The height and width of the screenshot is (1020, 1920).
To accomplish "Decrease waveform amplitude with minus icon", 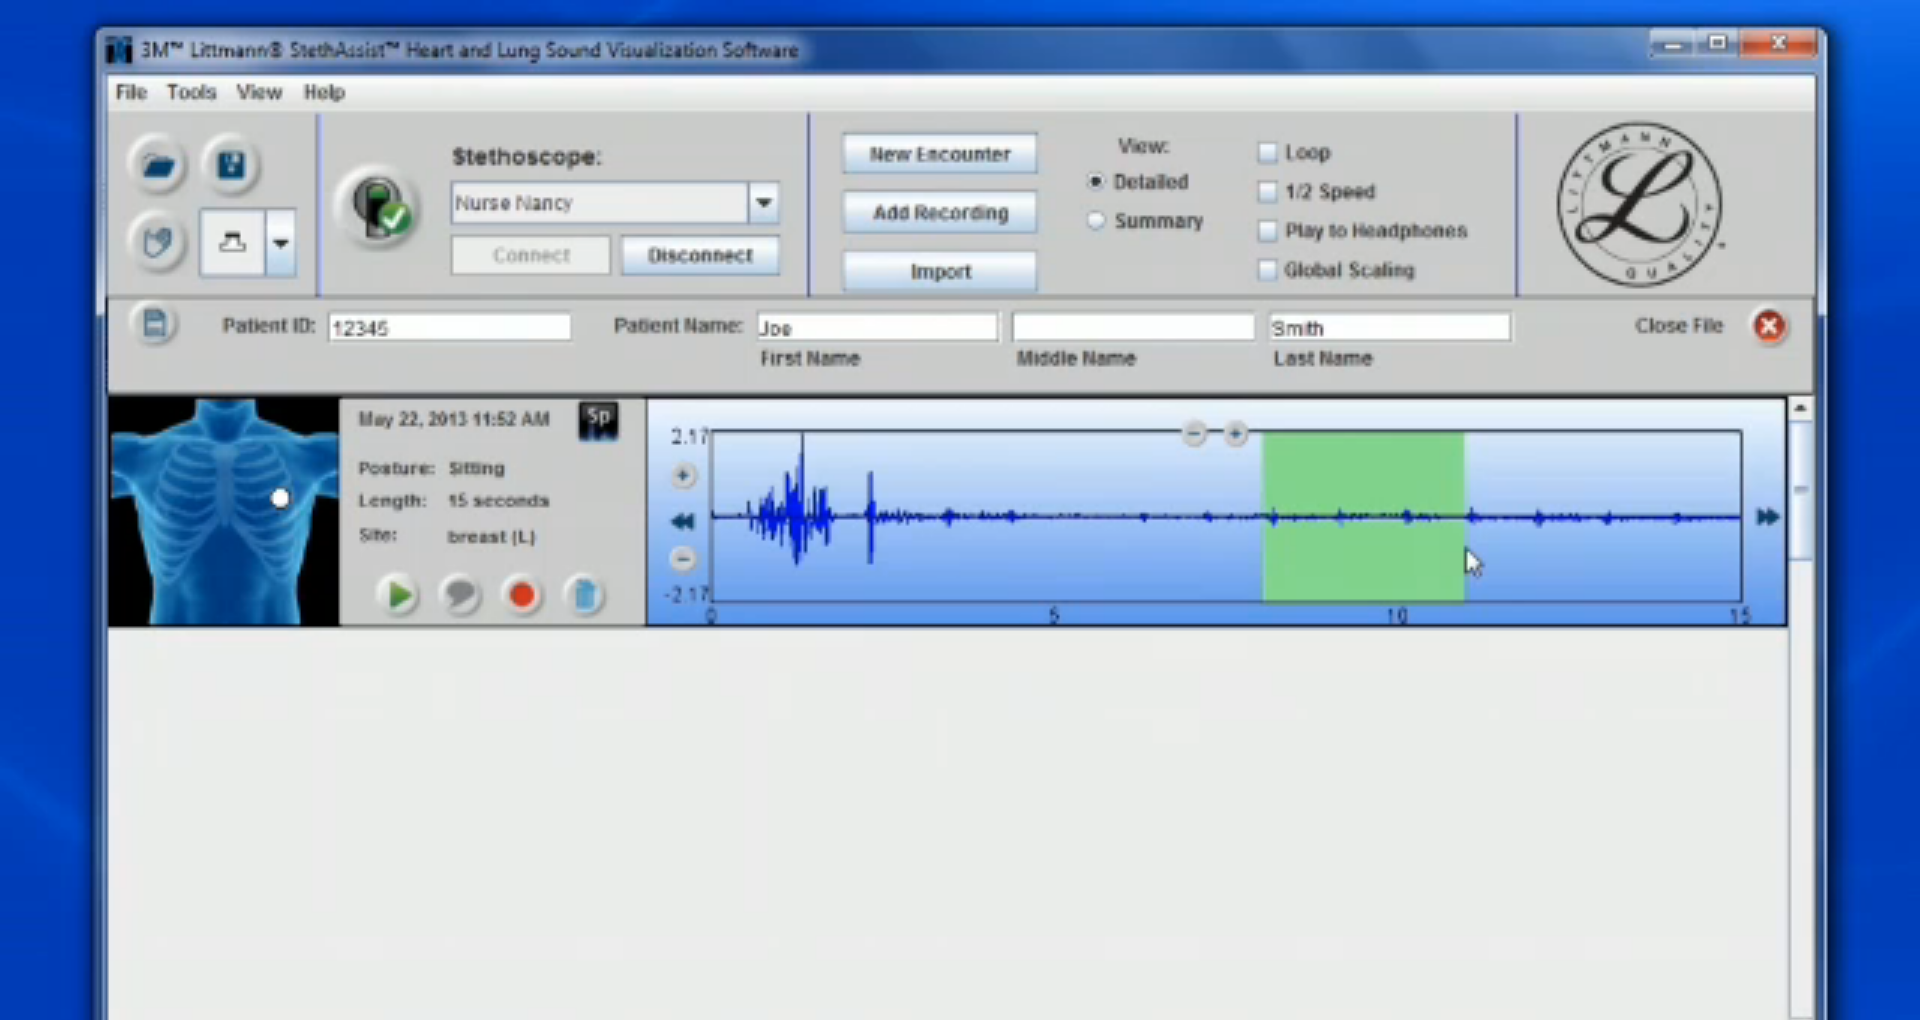I will coord(683,559).
